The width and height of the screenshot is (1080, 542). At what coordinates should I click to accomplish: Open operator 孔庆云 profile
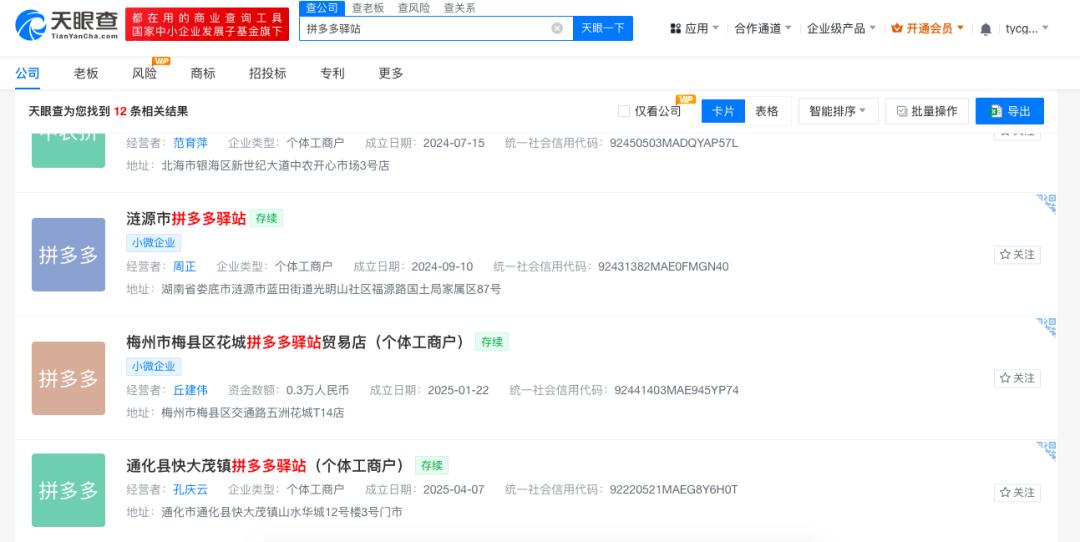pos(190,490)
